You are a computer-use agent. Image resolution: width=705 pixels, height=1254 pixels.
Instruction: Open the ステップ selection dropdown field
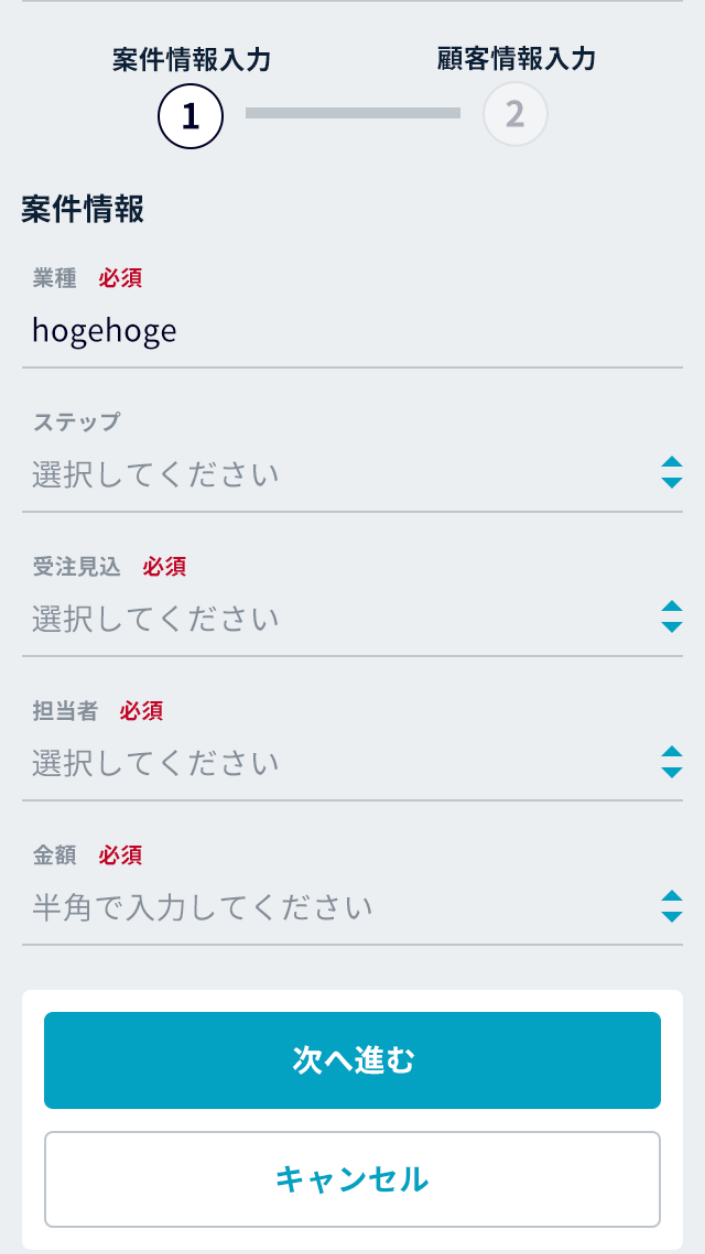pos(340,474)
